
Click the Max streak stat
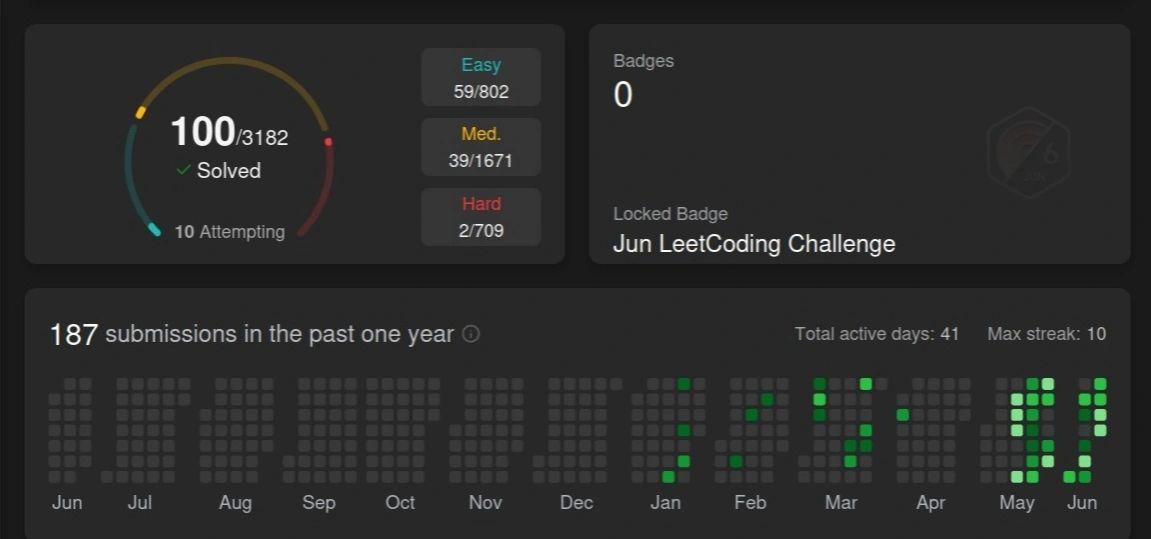coord(1046,334)
